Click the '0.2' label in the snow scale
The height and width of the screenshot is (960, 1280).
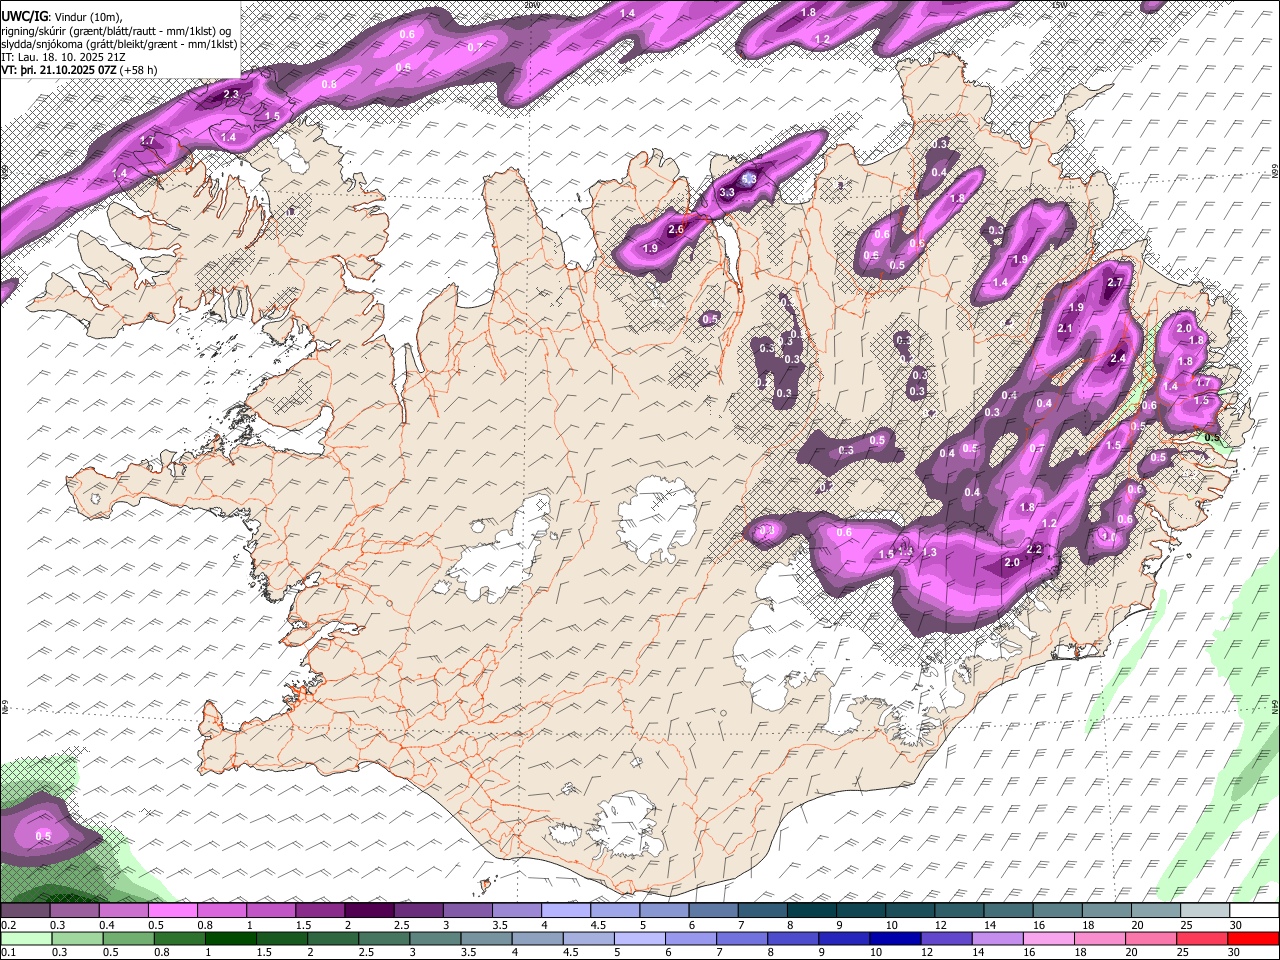pyautogui.click(x=8, y=925)
